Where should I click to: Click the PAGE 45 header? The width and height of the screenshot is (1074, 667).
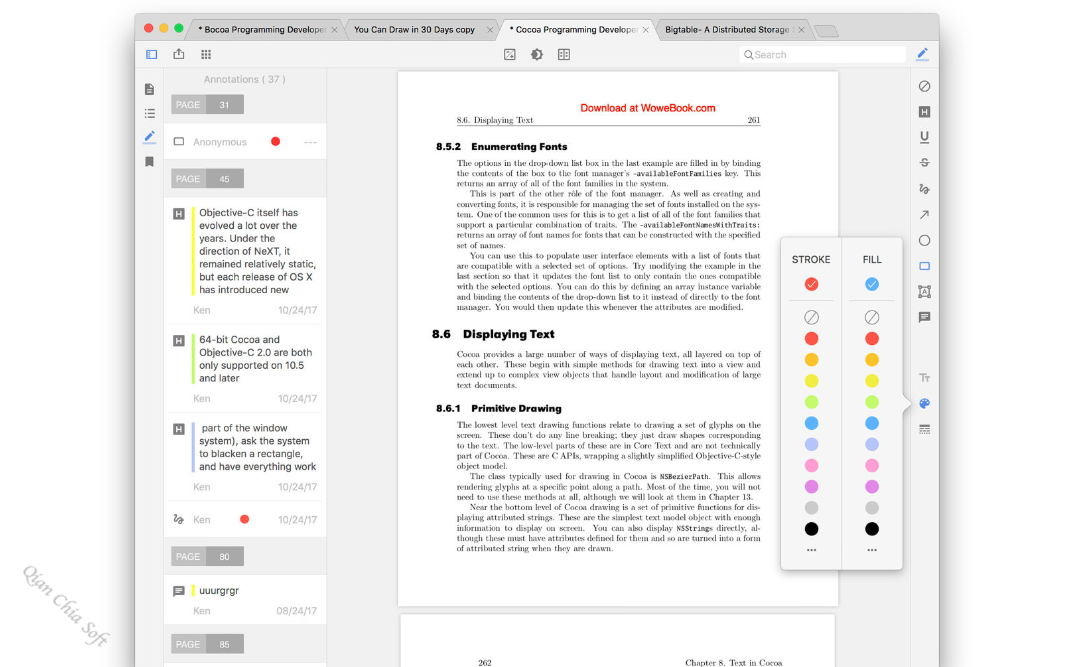tap(208, 179)
